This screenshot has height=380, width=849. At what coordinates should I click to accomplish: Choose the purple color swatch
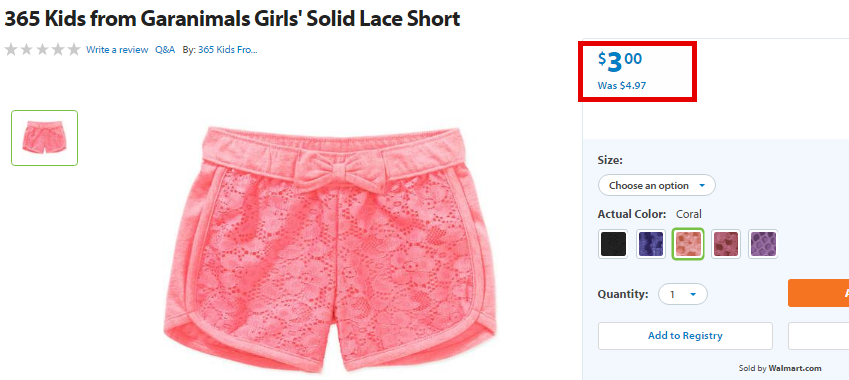[763, 244]
